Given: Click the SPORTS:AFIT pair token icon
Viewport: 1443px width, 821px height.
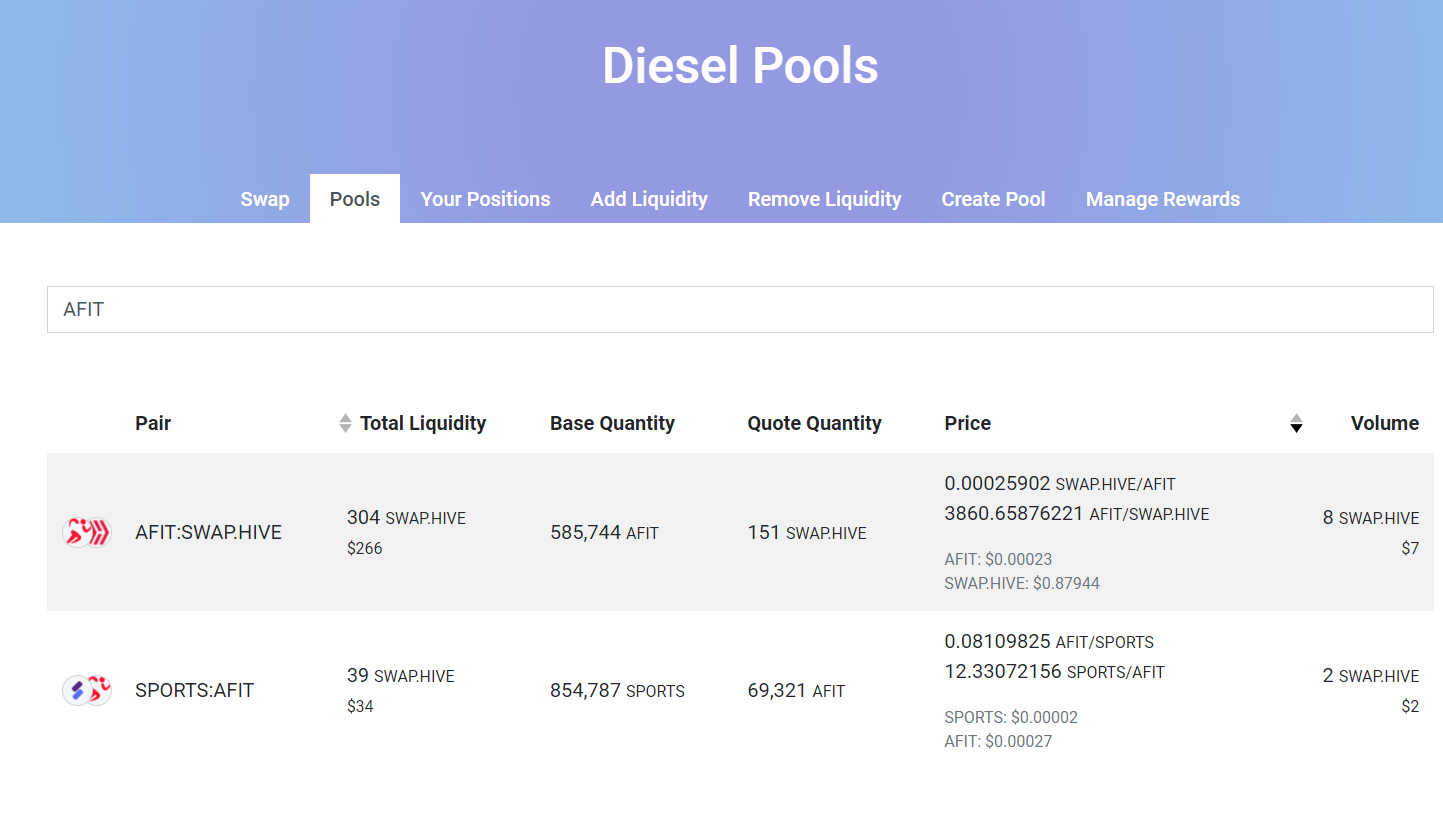Looking at the screenshot, I should tap(86, 690).
